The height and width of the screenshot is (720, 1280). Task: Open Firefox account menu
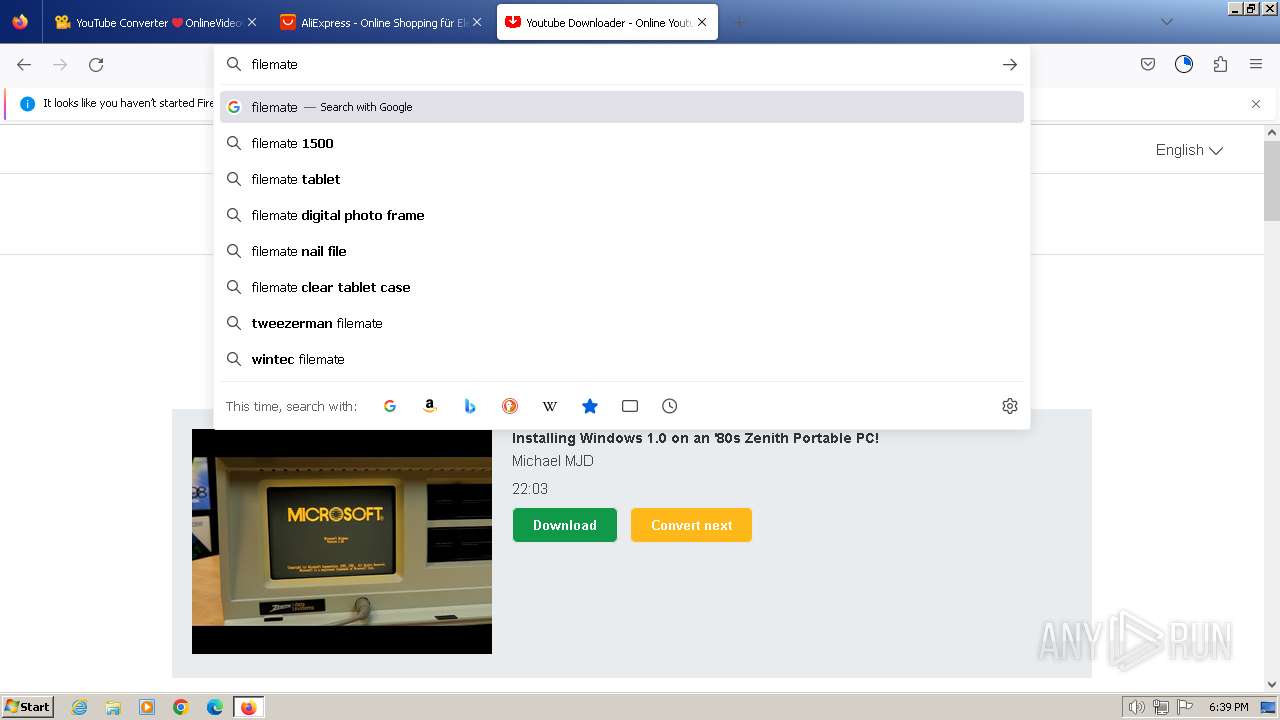tap(1184, 64)
